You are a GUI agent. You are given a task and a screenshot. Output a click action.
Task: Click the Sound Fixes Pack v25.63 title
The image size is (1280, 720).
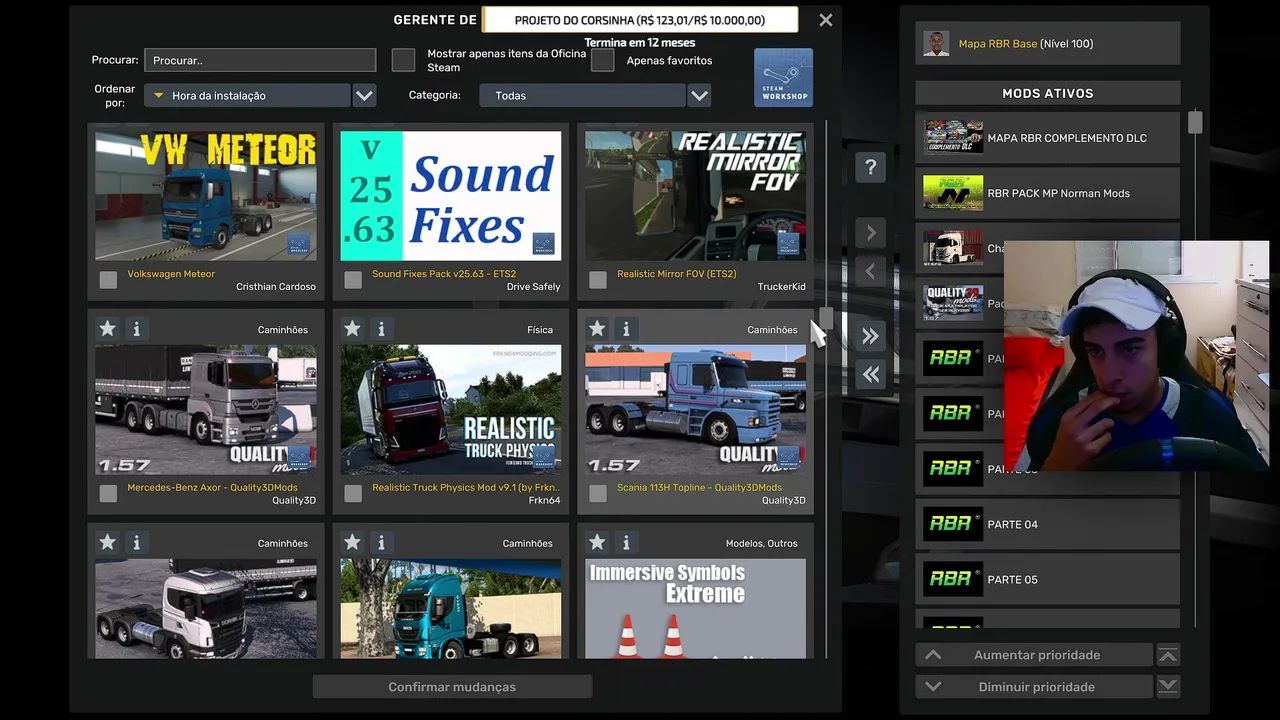444,274
